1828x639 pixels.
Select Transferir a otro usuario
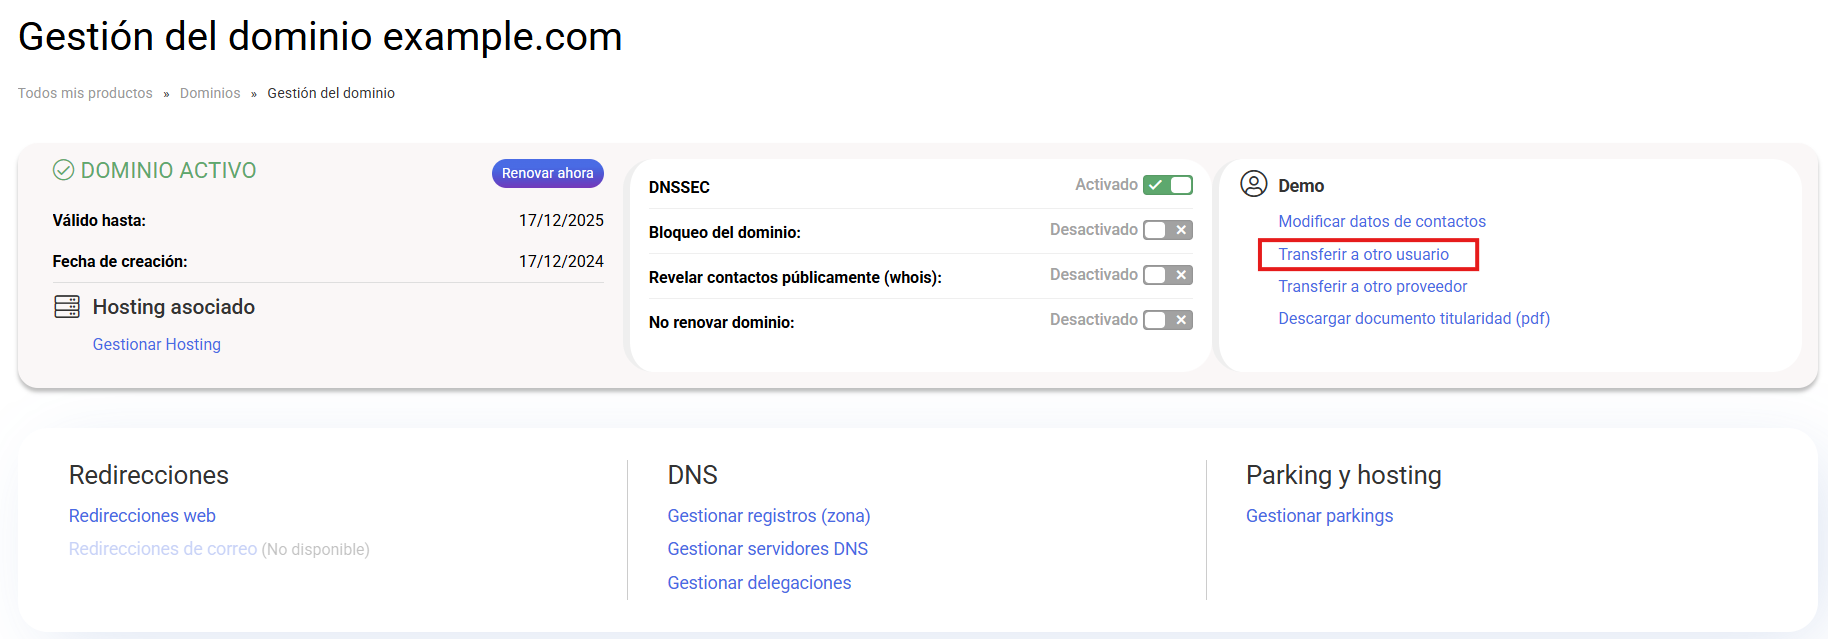pos(1363,255)
